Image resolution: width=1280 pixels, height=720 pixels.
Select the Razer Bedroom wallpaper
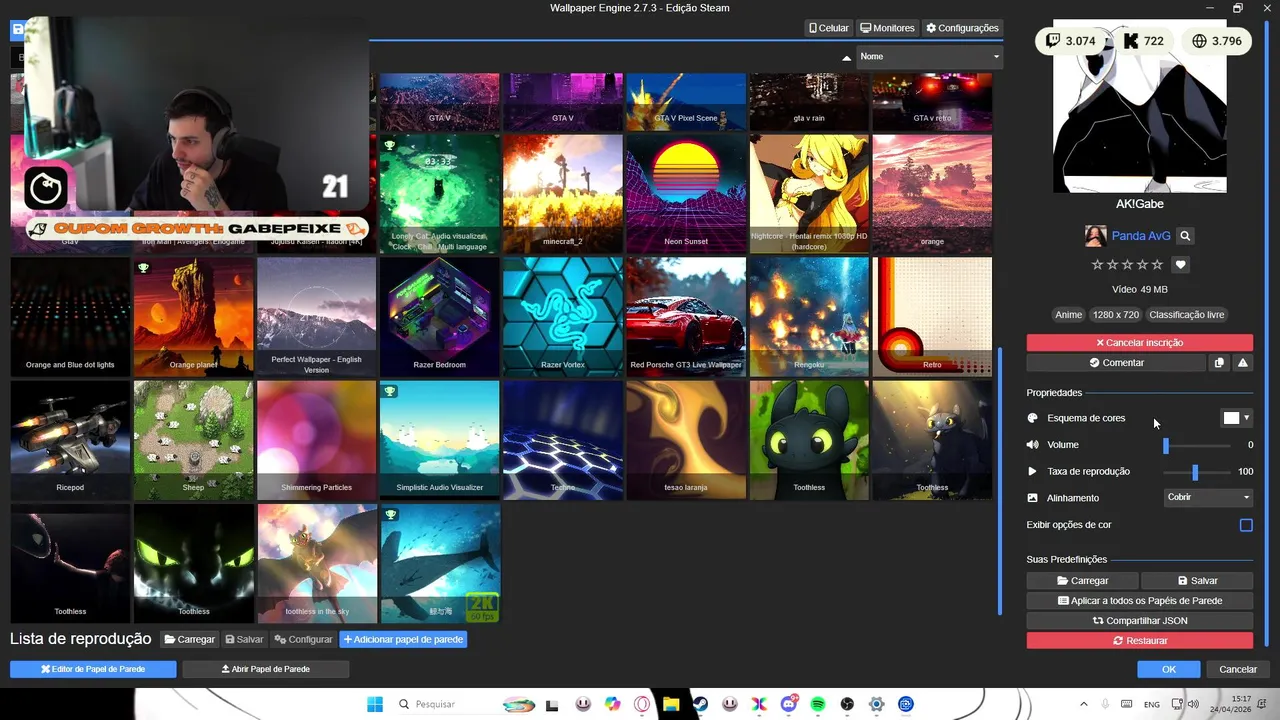click(440, 317)
